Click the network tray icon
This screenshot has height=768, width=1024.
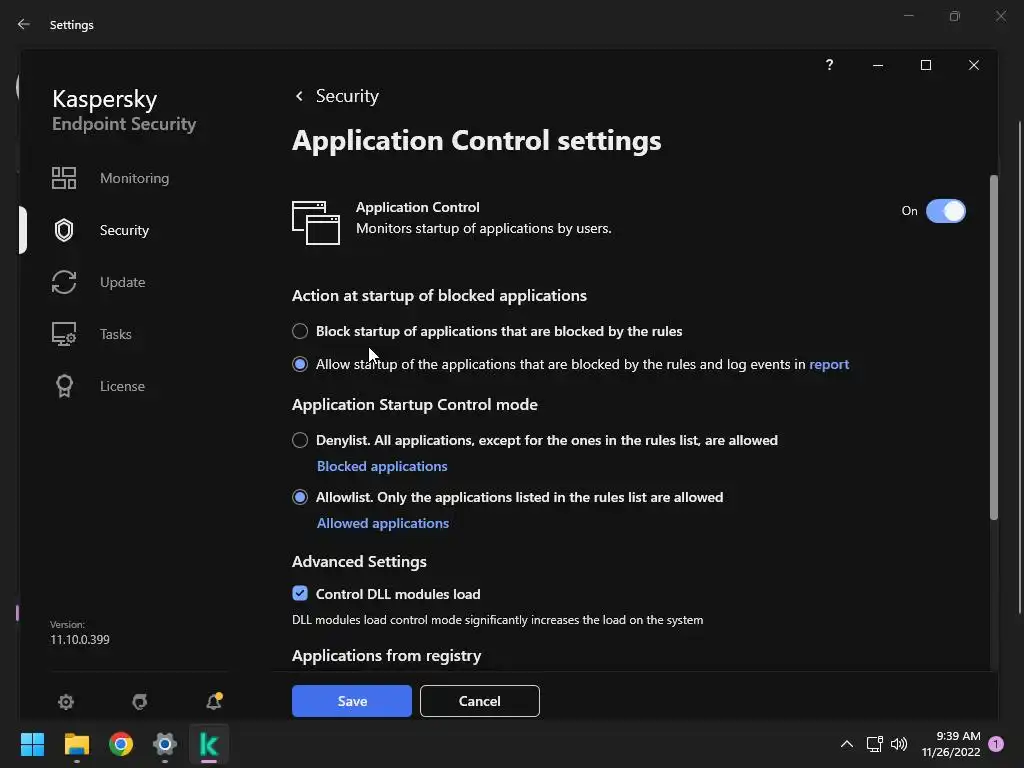point(874,744)
